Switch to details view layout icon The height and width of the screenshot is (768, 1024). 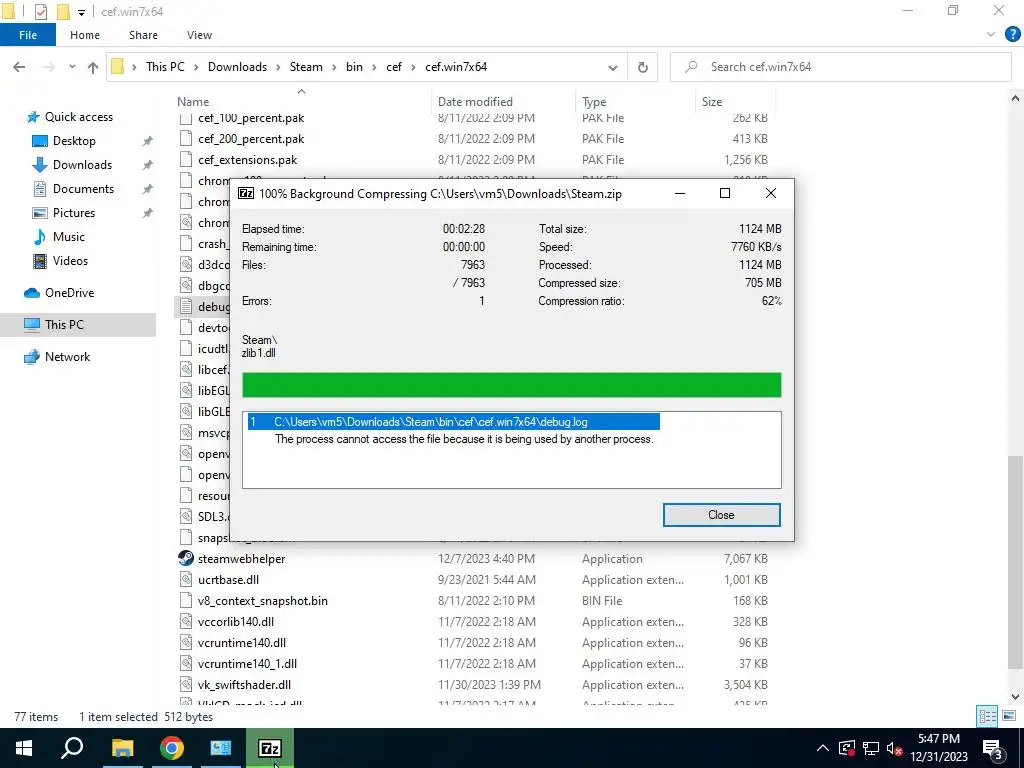[x=987, y=716]
